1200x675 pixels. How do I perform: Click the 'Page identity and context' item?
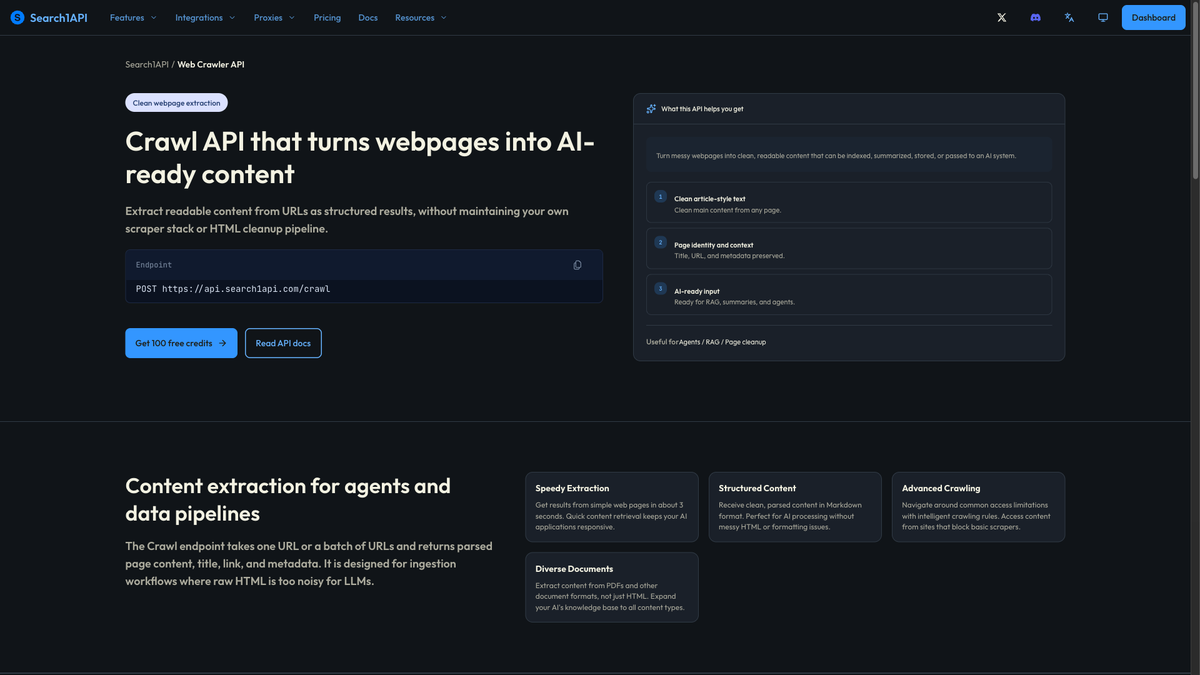(x=849, y=248)
